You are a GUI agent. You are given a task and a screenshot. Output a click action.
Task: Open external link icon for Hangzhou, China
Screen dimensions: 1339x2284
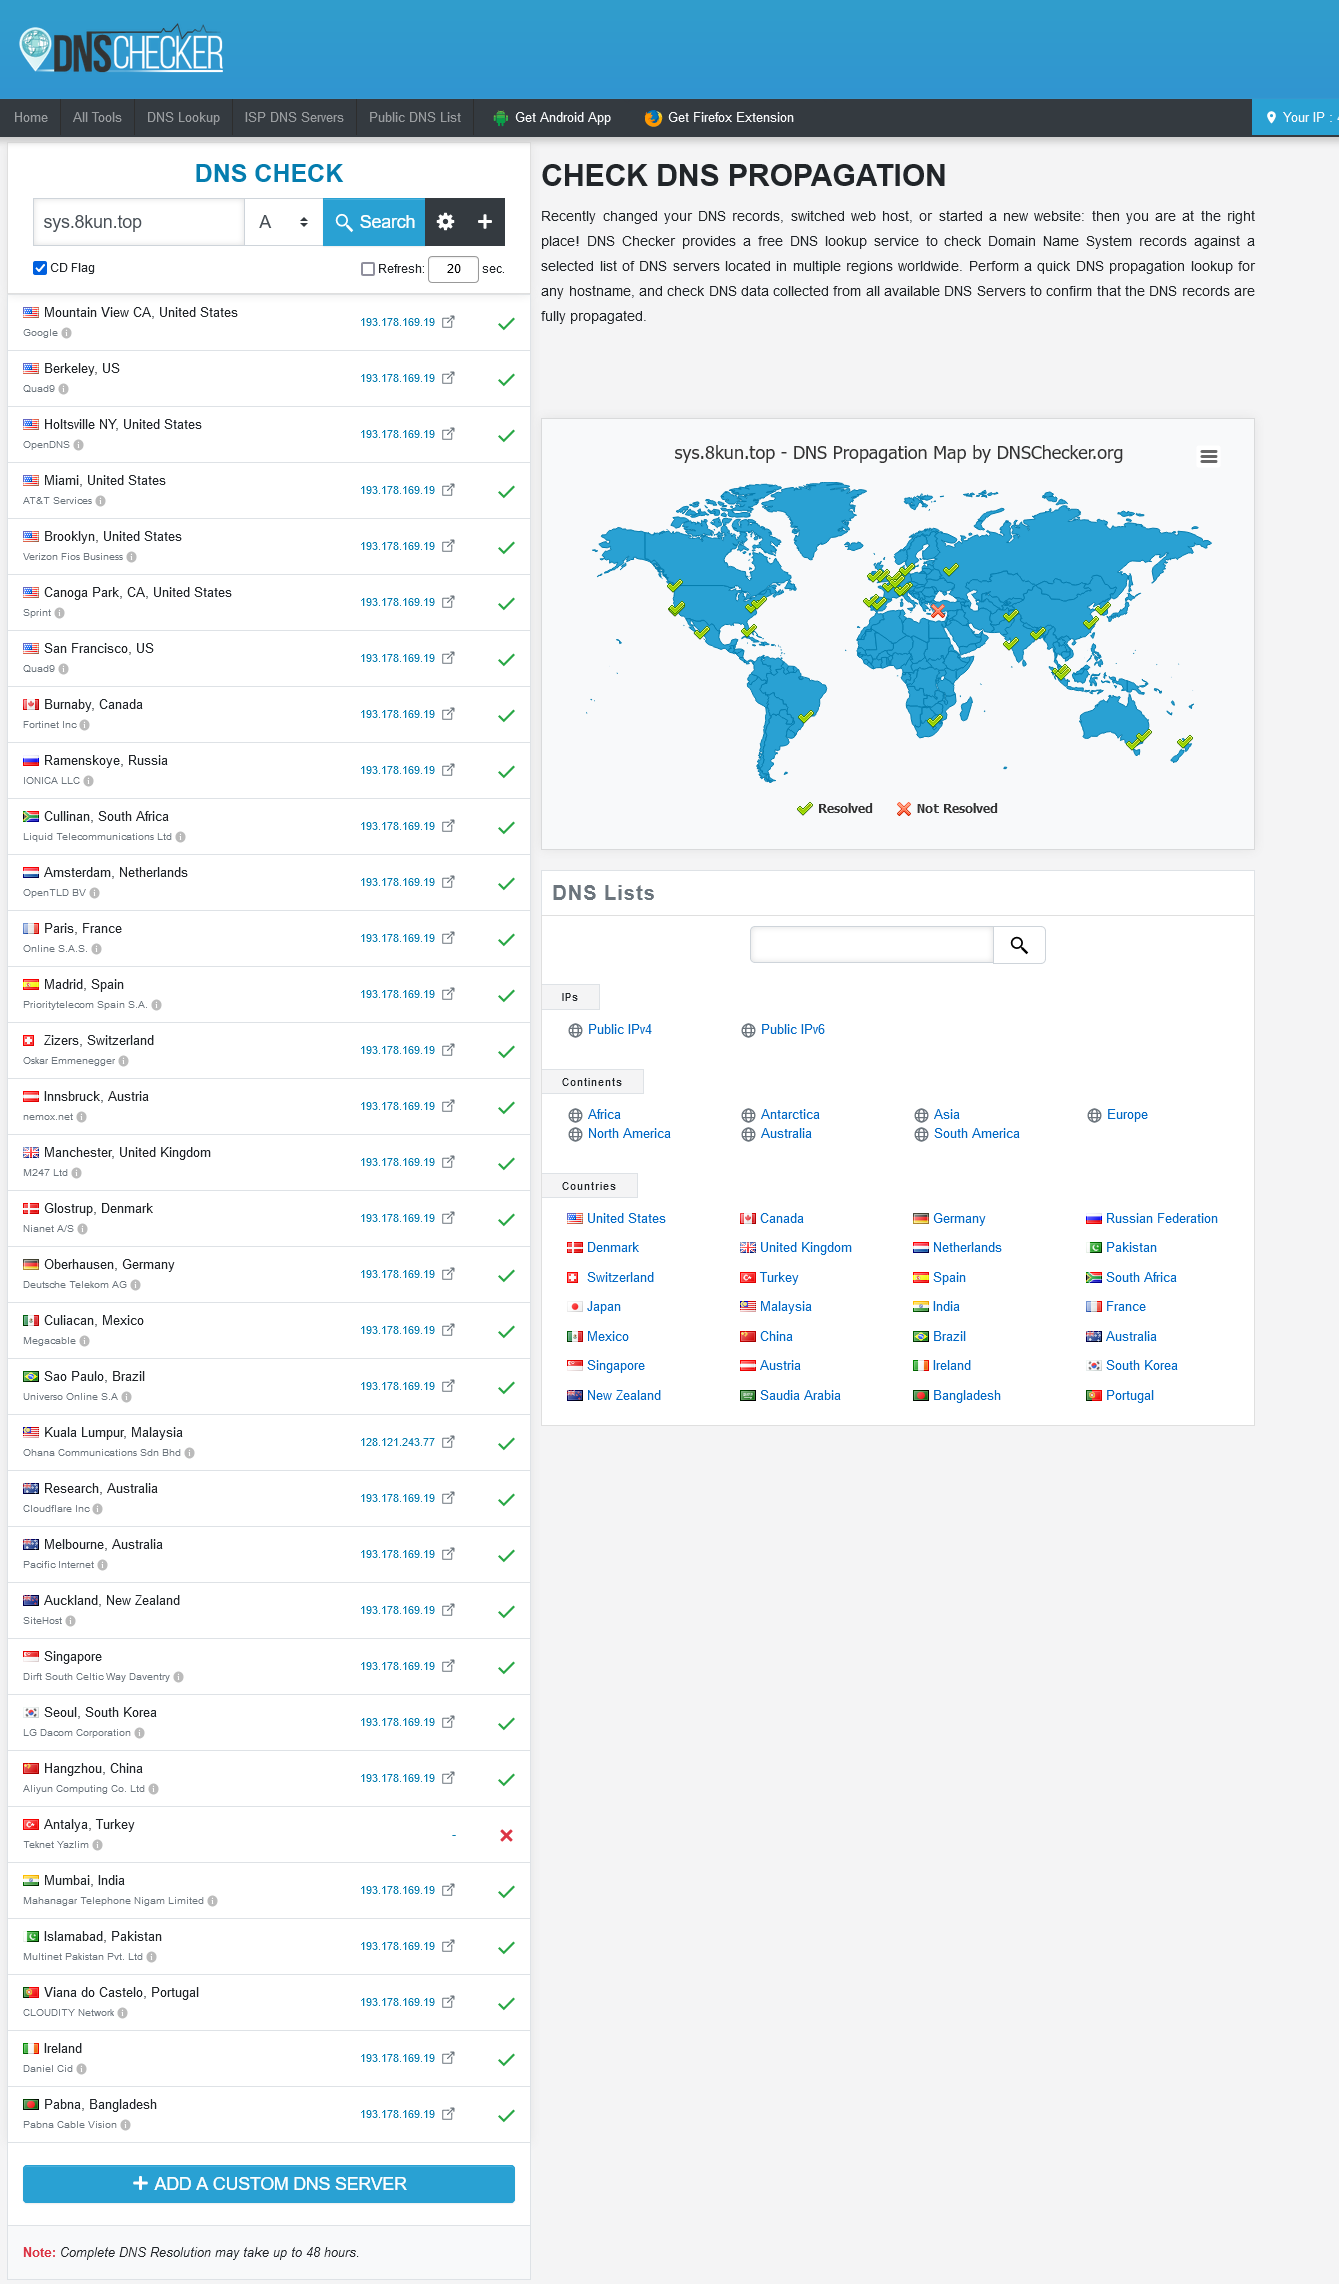click(x=448, y=1778)
